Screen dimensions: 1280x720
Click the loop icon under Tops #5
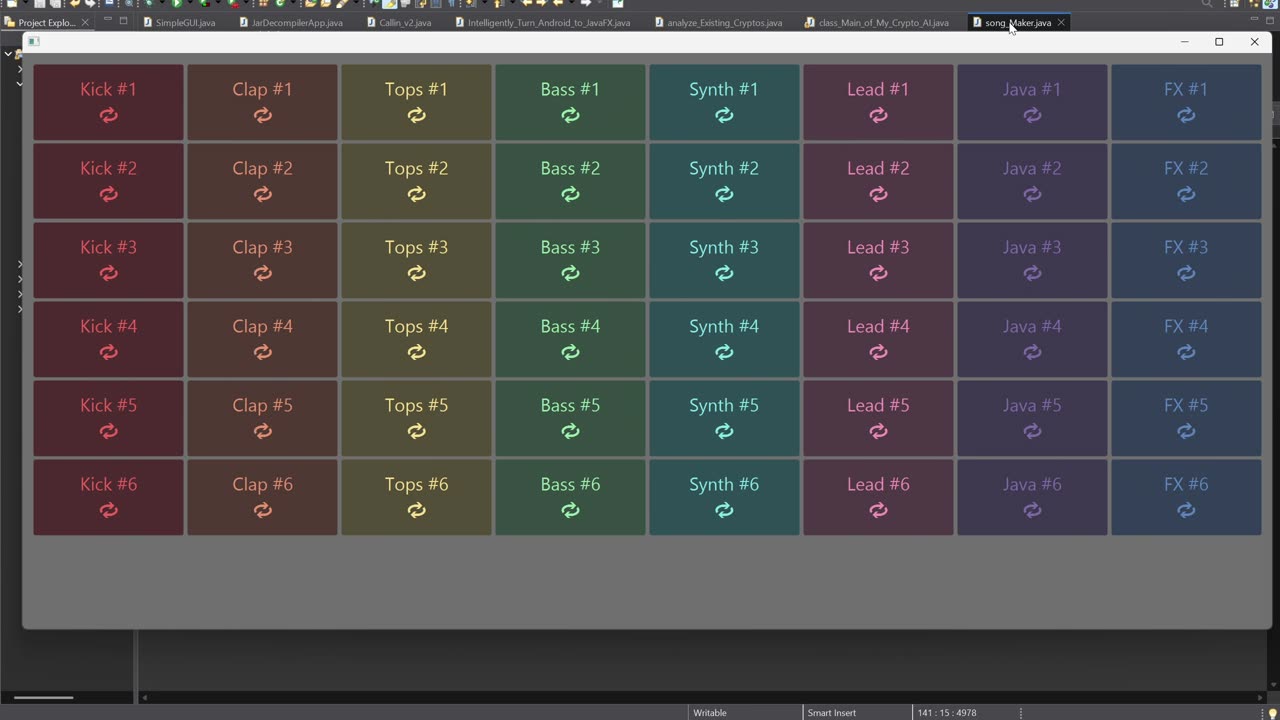[x=417, y=431]
